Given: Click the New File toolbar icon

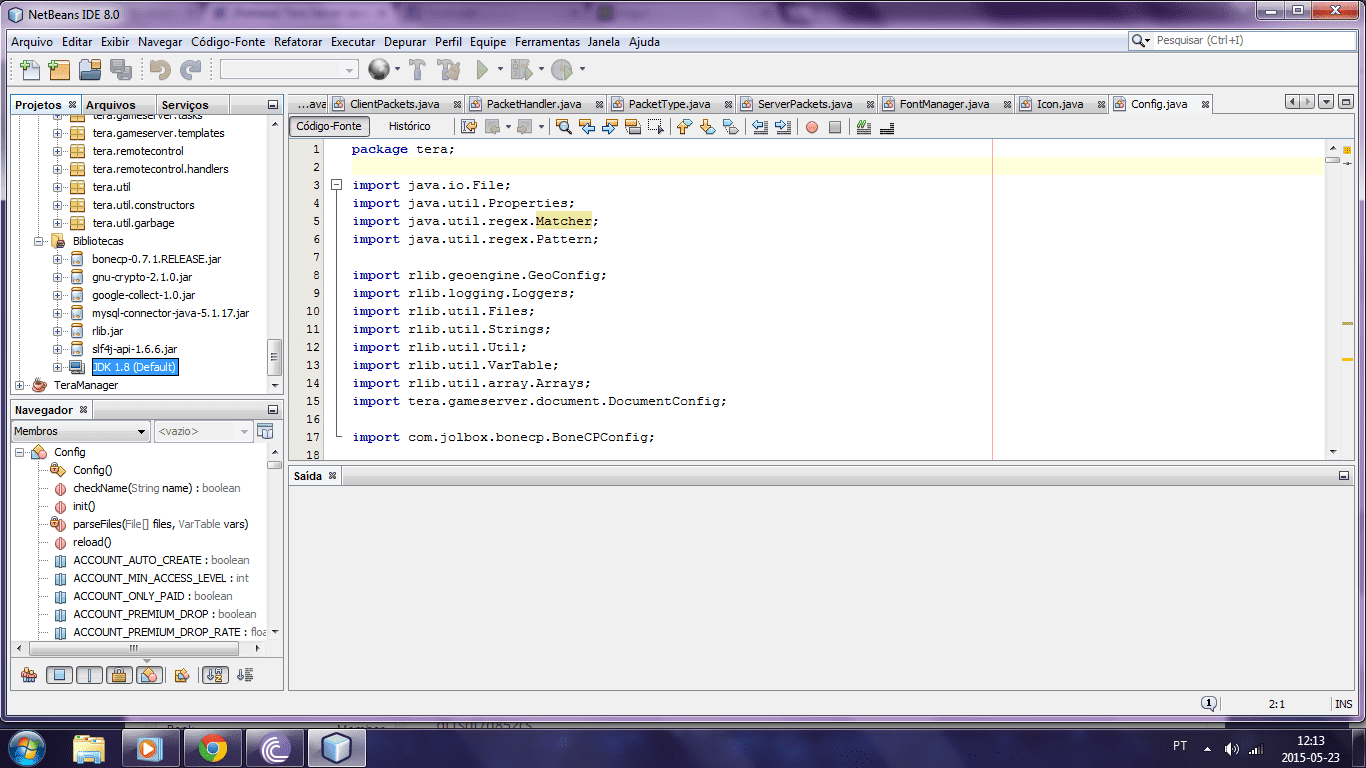Looking at the screenshot, I should (30, 69).
